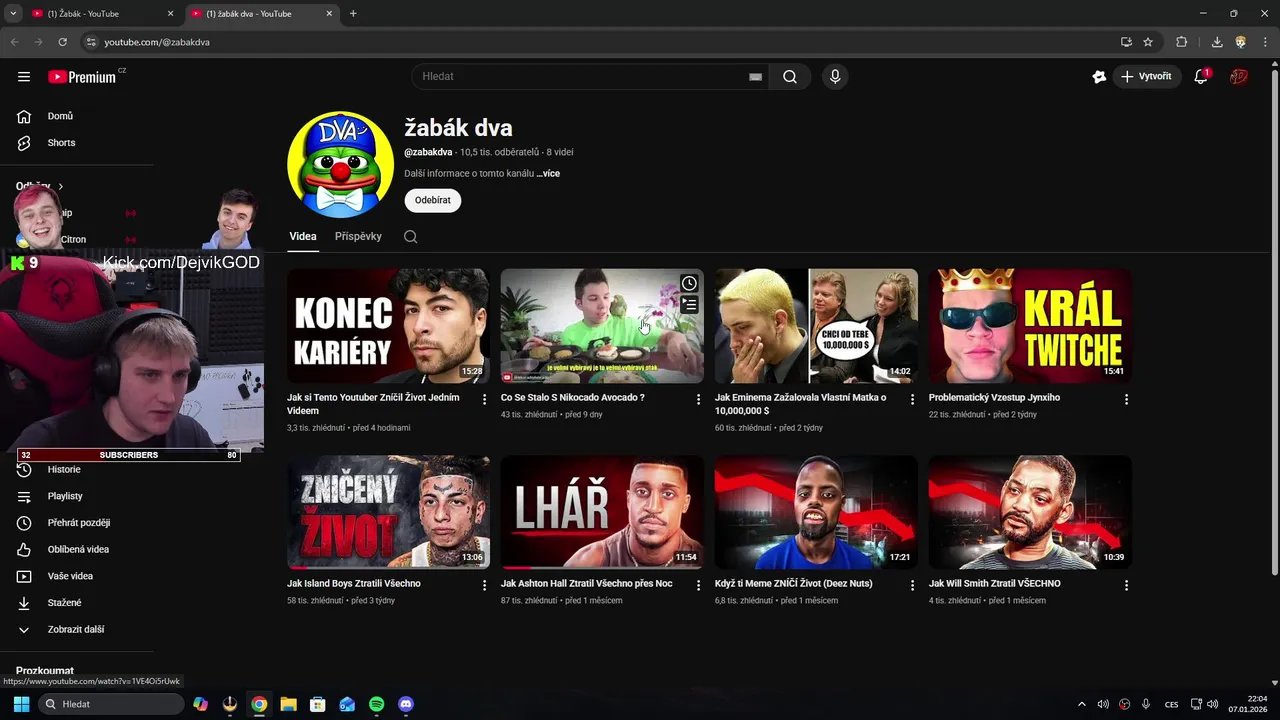Open Oblíbená videa in sidebar
This screenshot has height=720, width=1280.
76,549
